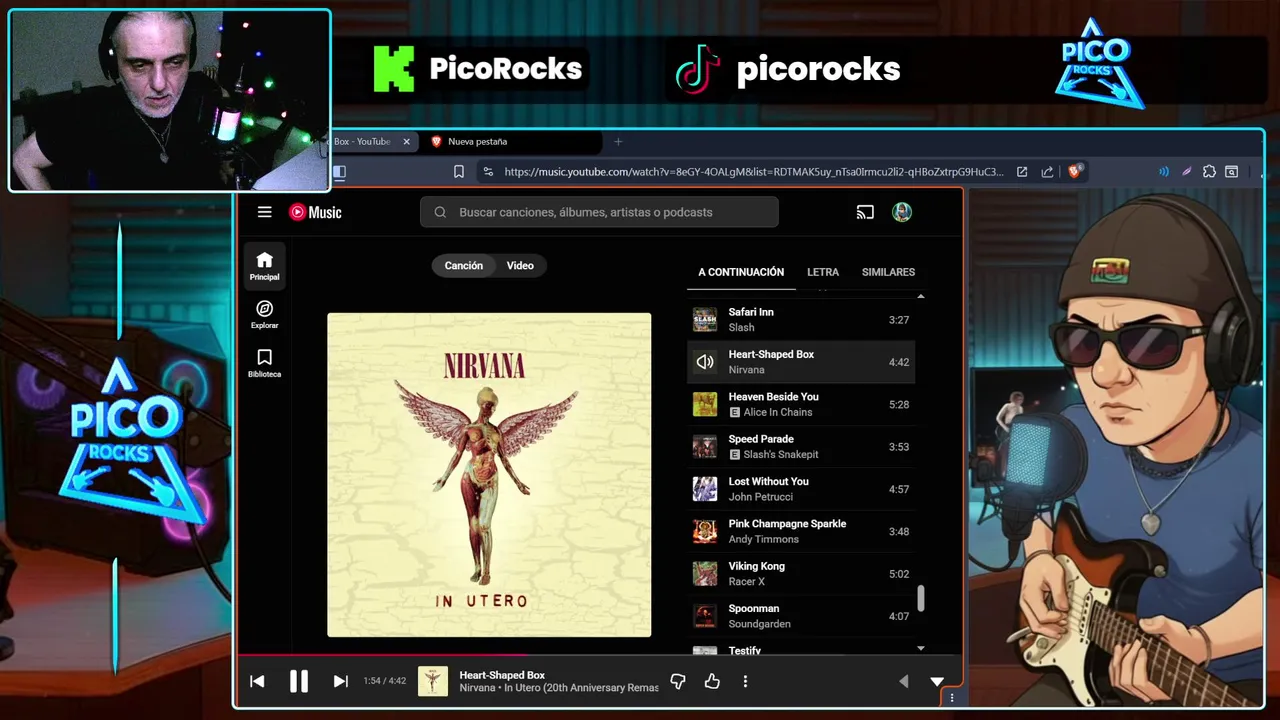Click the small three-dot button at window corner
The image size is (1280, 720).
[x=951, y=698]
